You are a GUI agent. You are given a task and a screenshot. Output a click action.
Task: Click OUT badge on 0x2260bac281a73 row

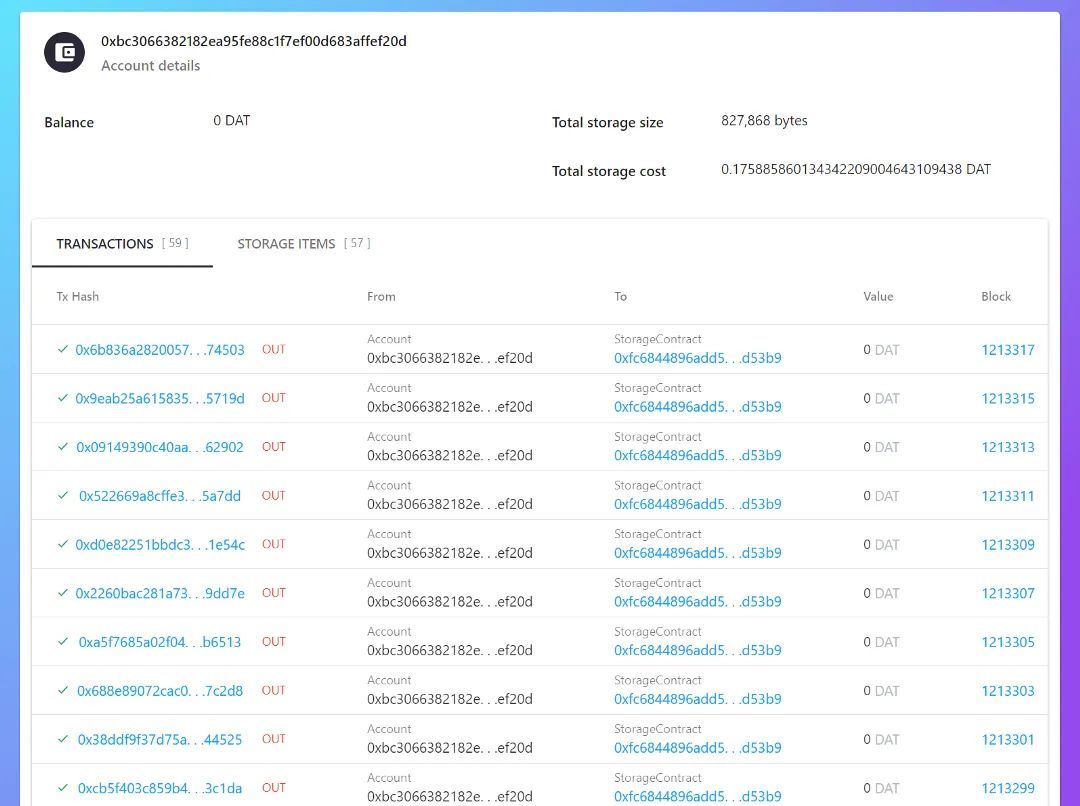click(x=273, y=592)
